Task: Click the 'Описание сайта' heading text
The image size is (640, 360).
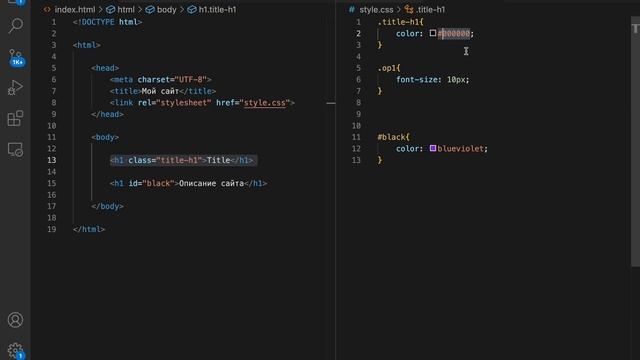Action: (211, 183)
